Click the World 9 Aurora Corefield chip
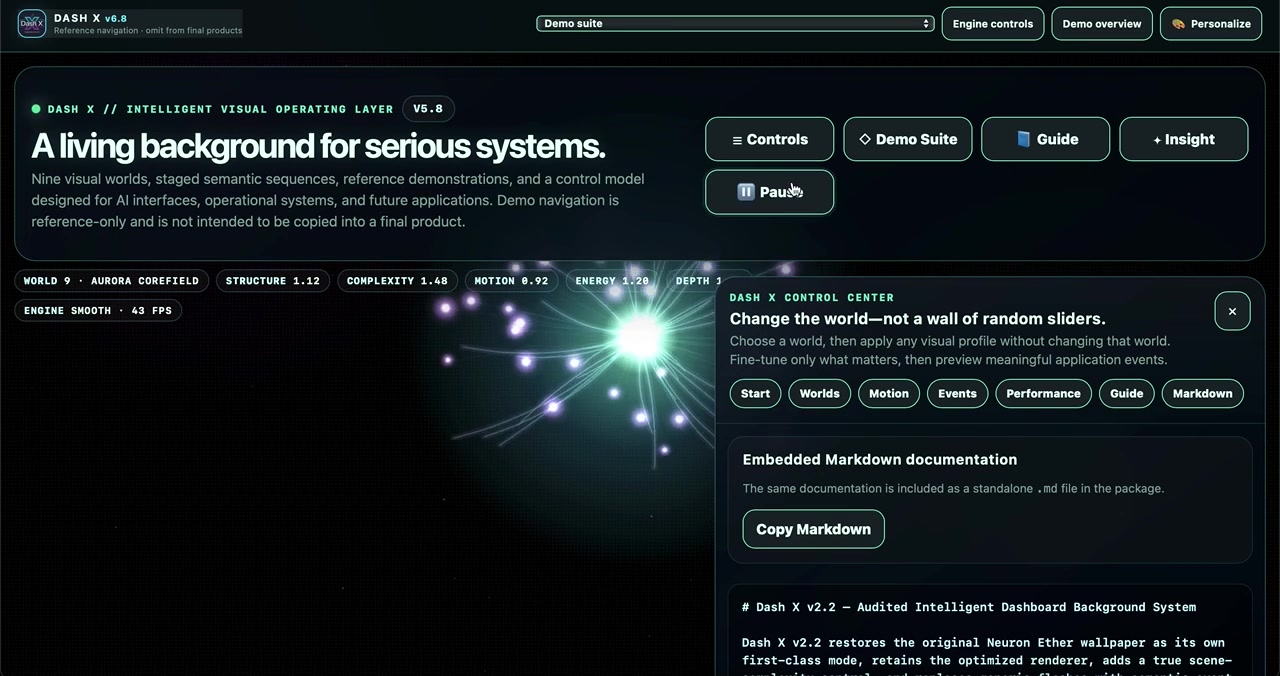Image resolution: width=1280 pixels, height=676 pixels. point(112,281)
